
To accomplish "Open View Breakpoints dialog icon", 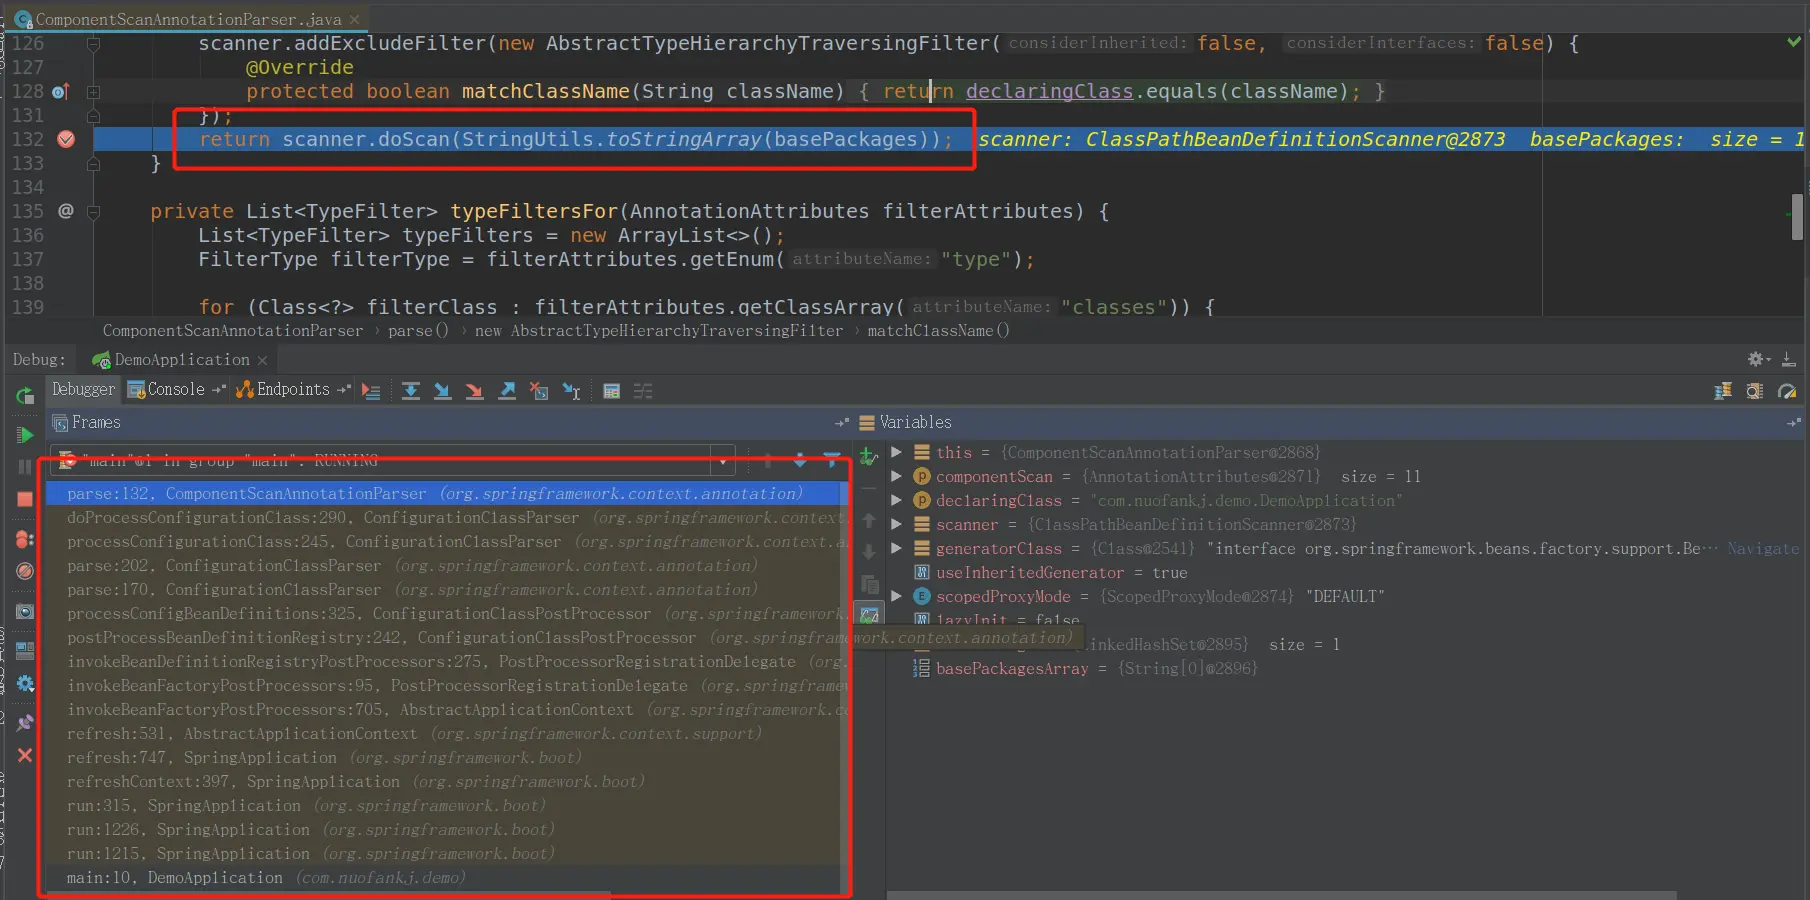I will (x=25, y=539).
